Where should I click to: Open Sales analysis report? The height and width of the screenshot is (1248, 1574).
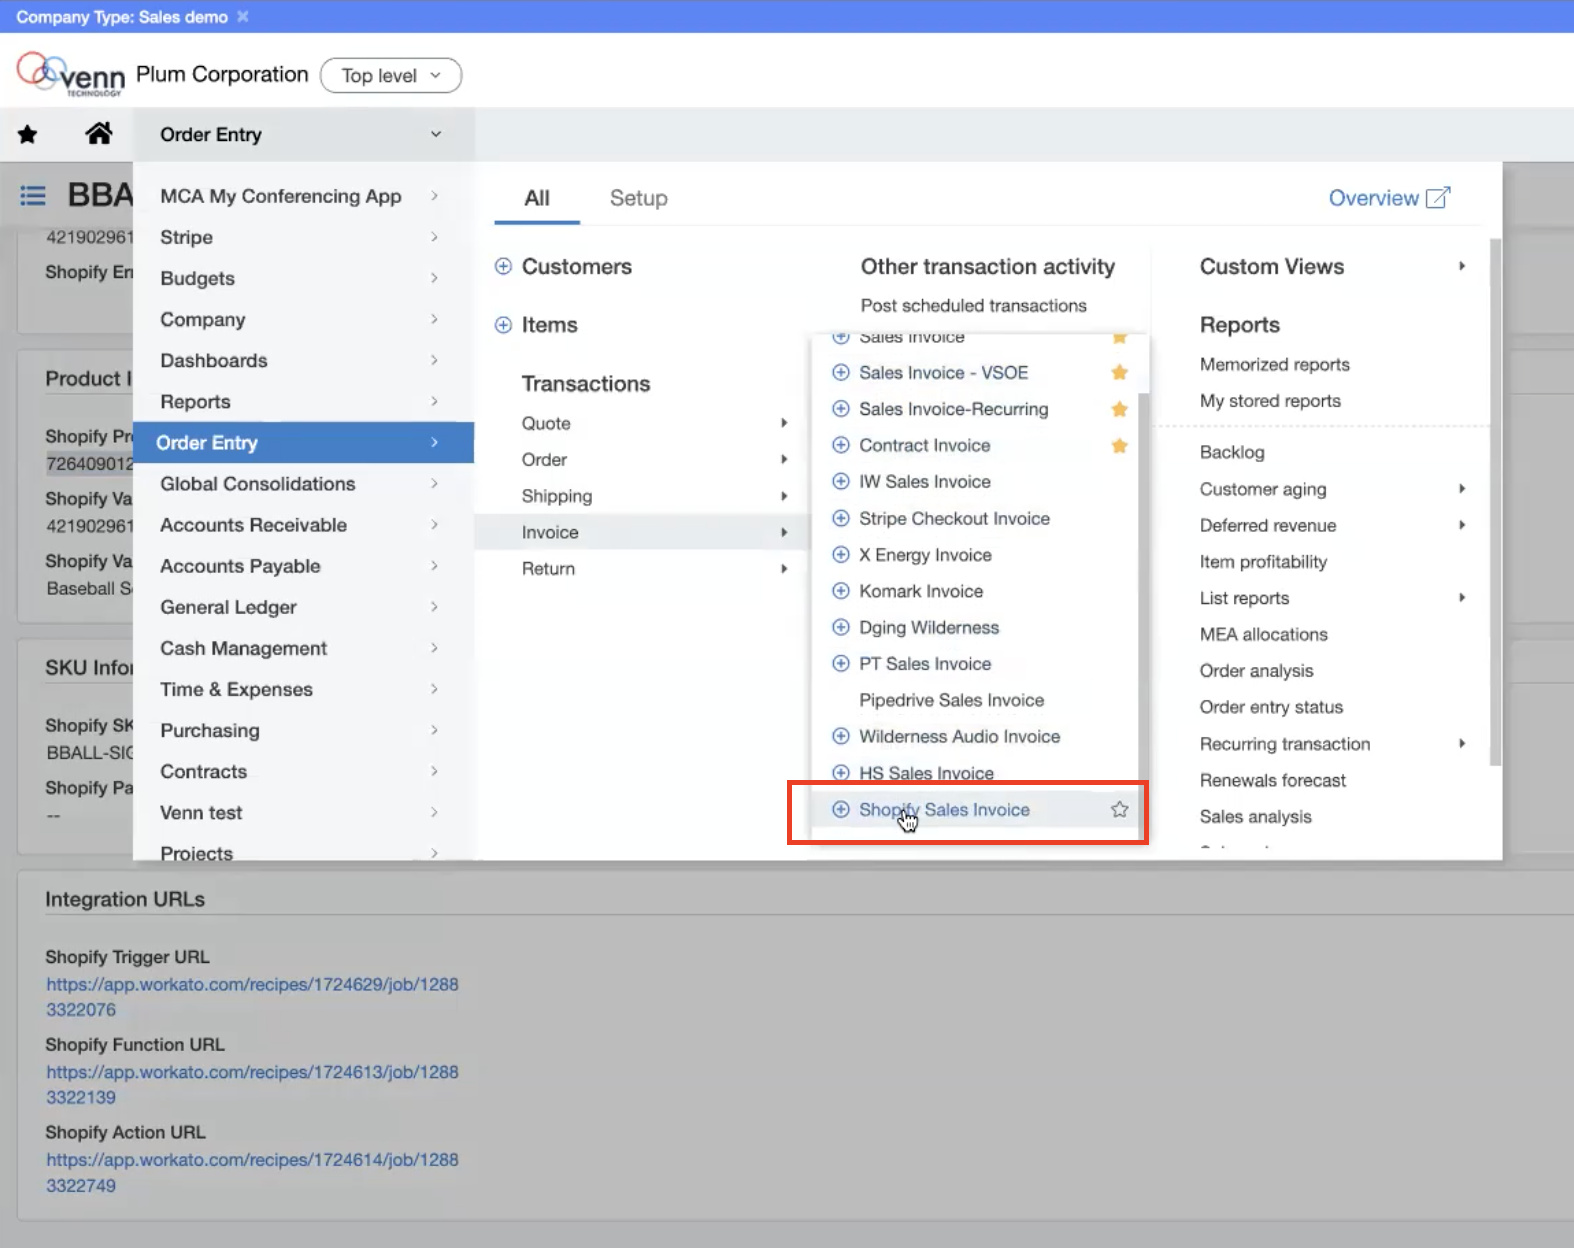click(x=1255, y=817)
